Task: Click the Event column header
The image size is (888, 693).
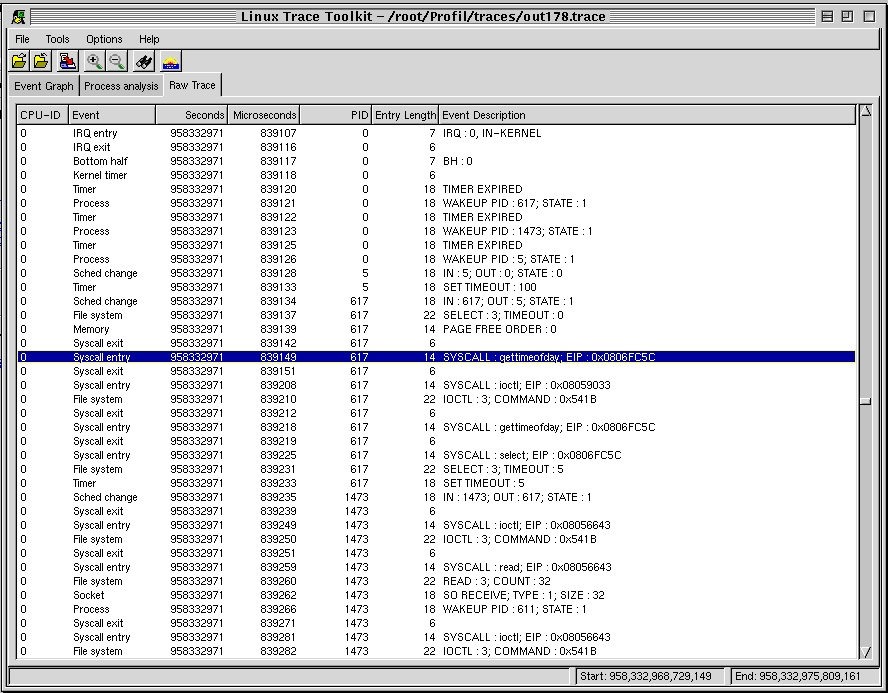Action: pos(112,115)
